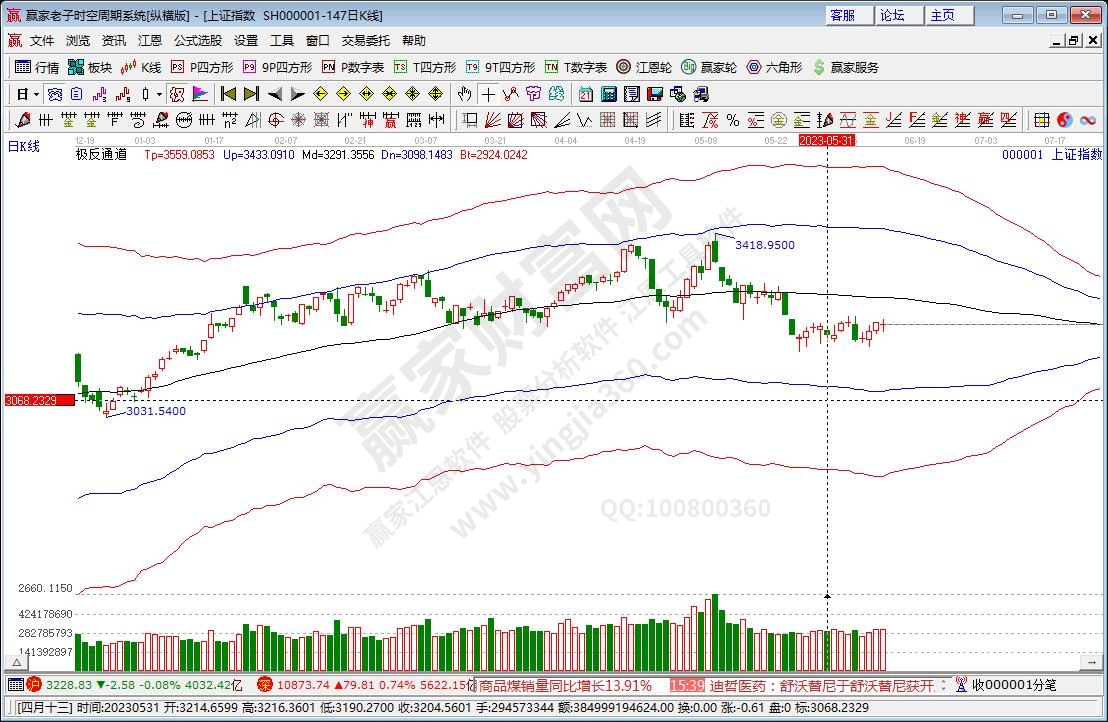Select the percent (%) retracement tool
The height and width of the screenshot is (722, 1108).
point(732,120)
